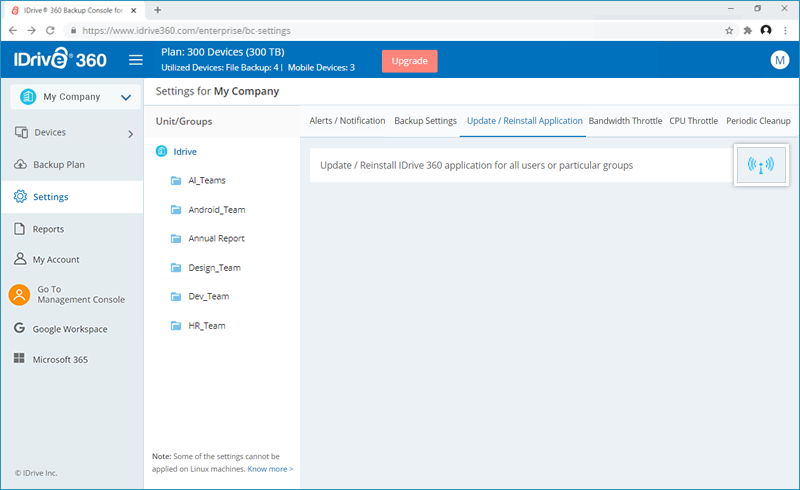Switch to the Backup Settings tab
800x490 pixels.
[x=426, y=121]
